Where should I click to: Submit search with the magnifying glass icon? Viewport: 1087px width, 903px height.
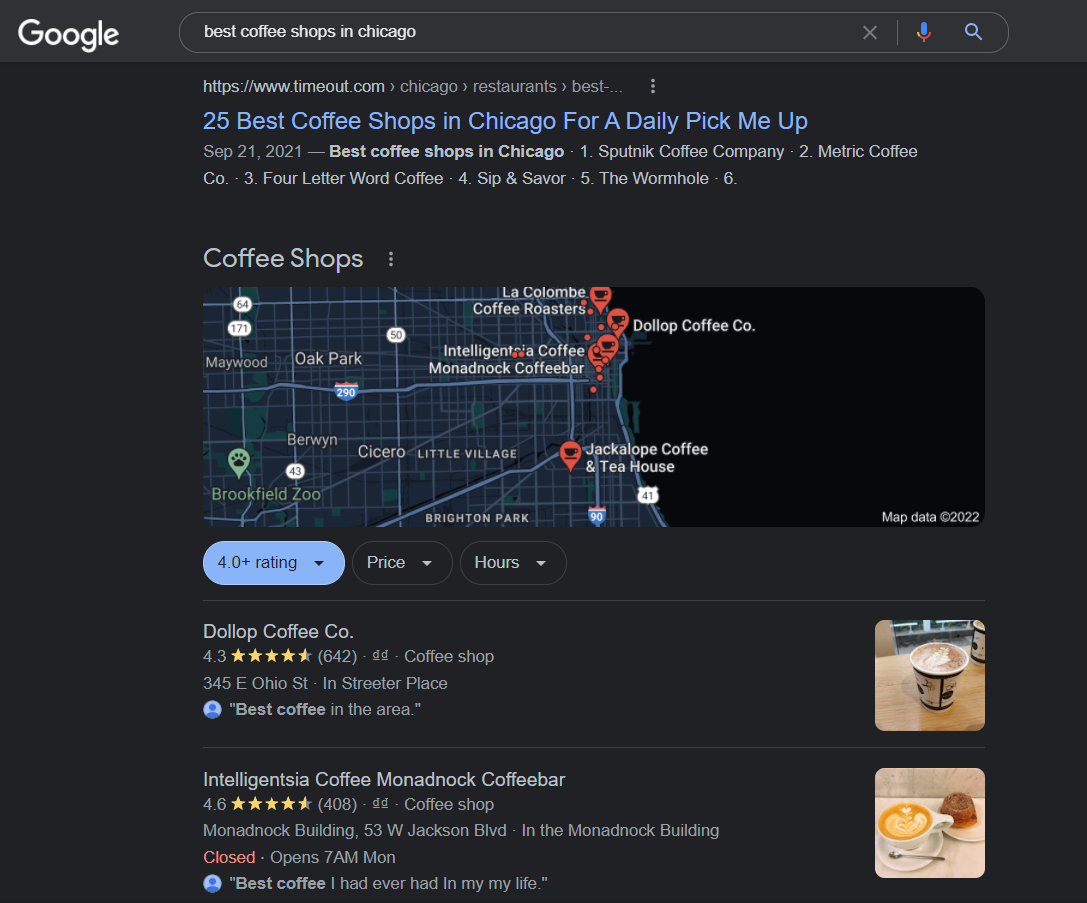[973, 32]
